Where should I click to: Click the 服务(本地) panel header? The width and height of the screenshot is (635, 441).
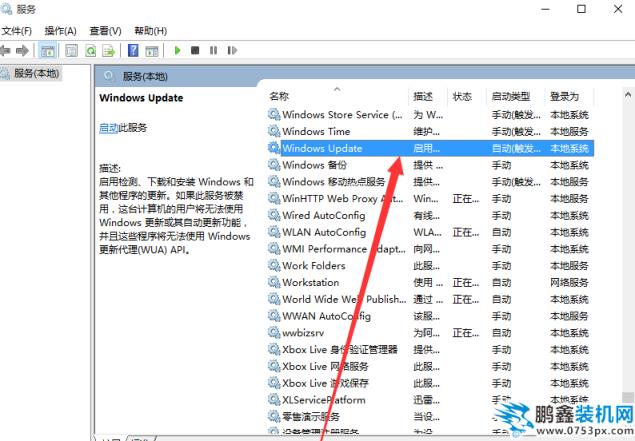(145, 77)
